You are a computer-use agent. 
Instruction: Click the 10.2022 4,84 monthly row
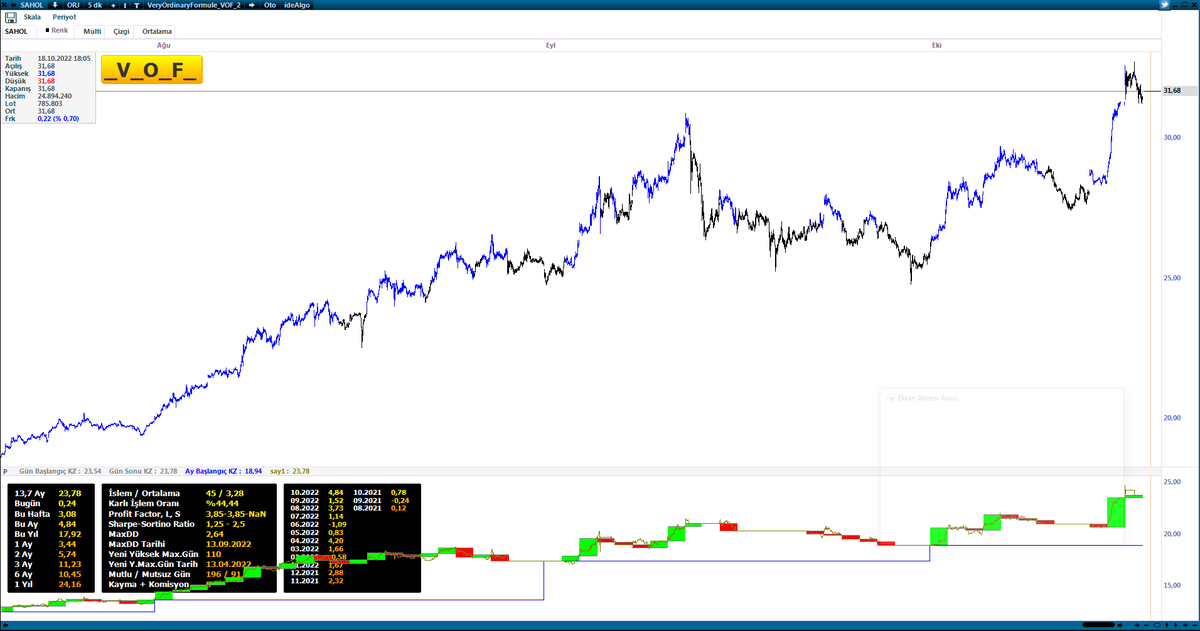pos(317,492)
